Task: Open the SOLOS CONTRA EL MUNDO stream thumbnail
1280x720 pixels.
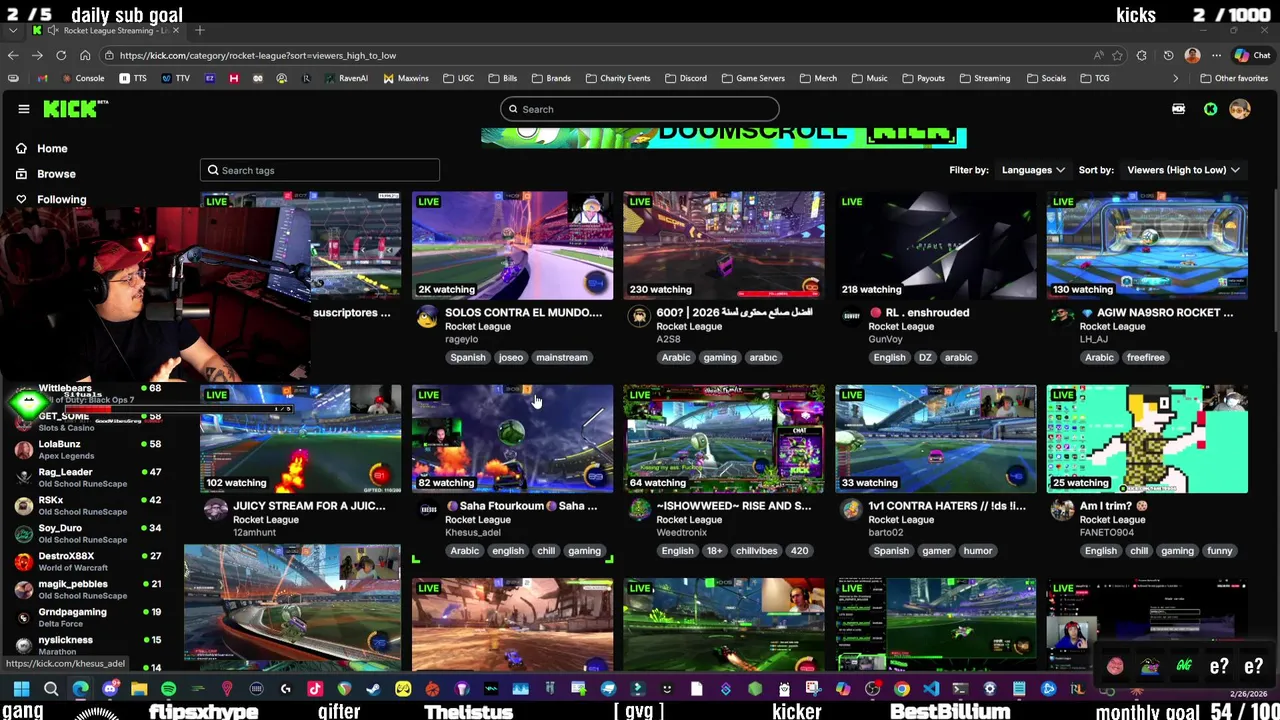Action: click(512, 245)
